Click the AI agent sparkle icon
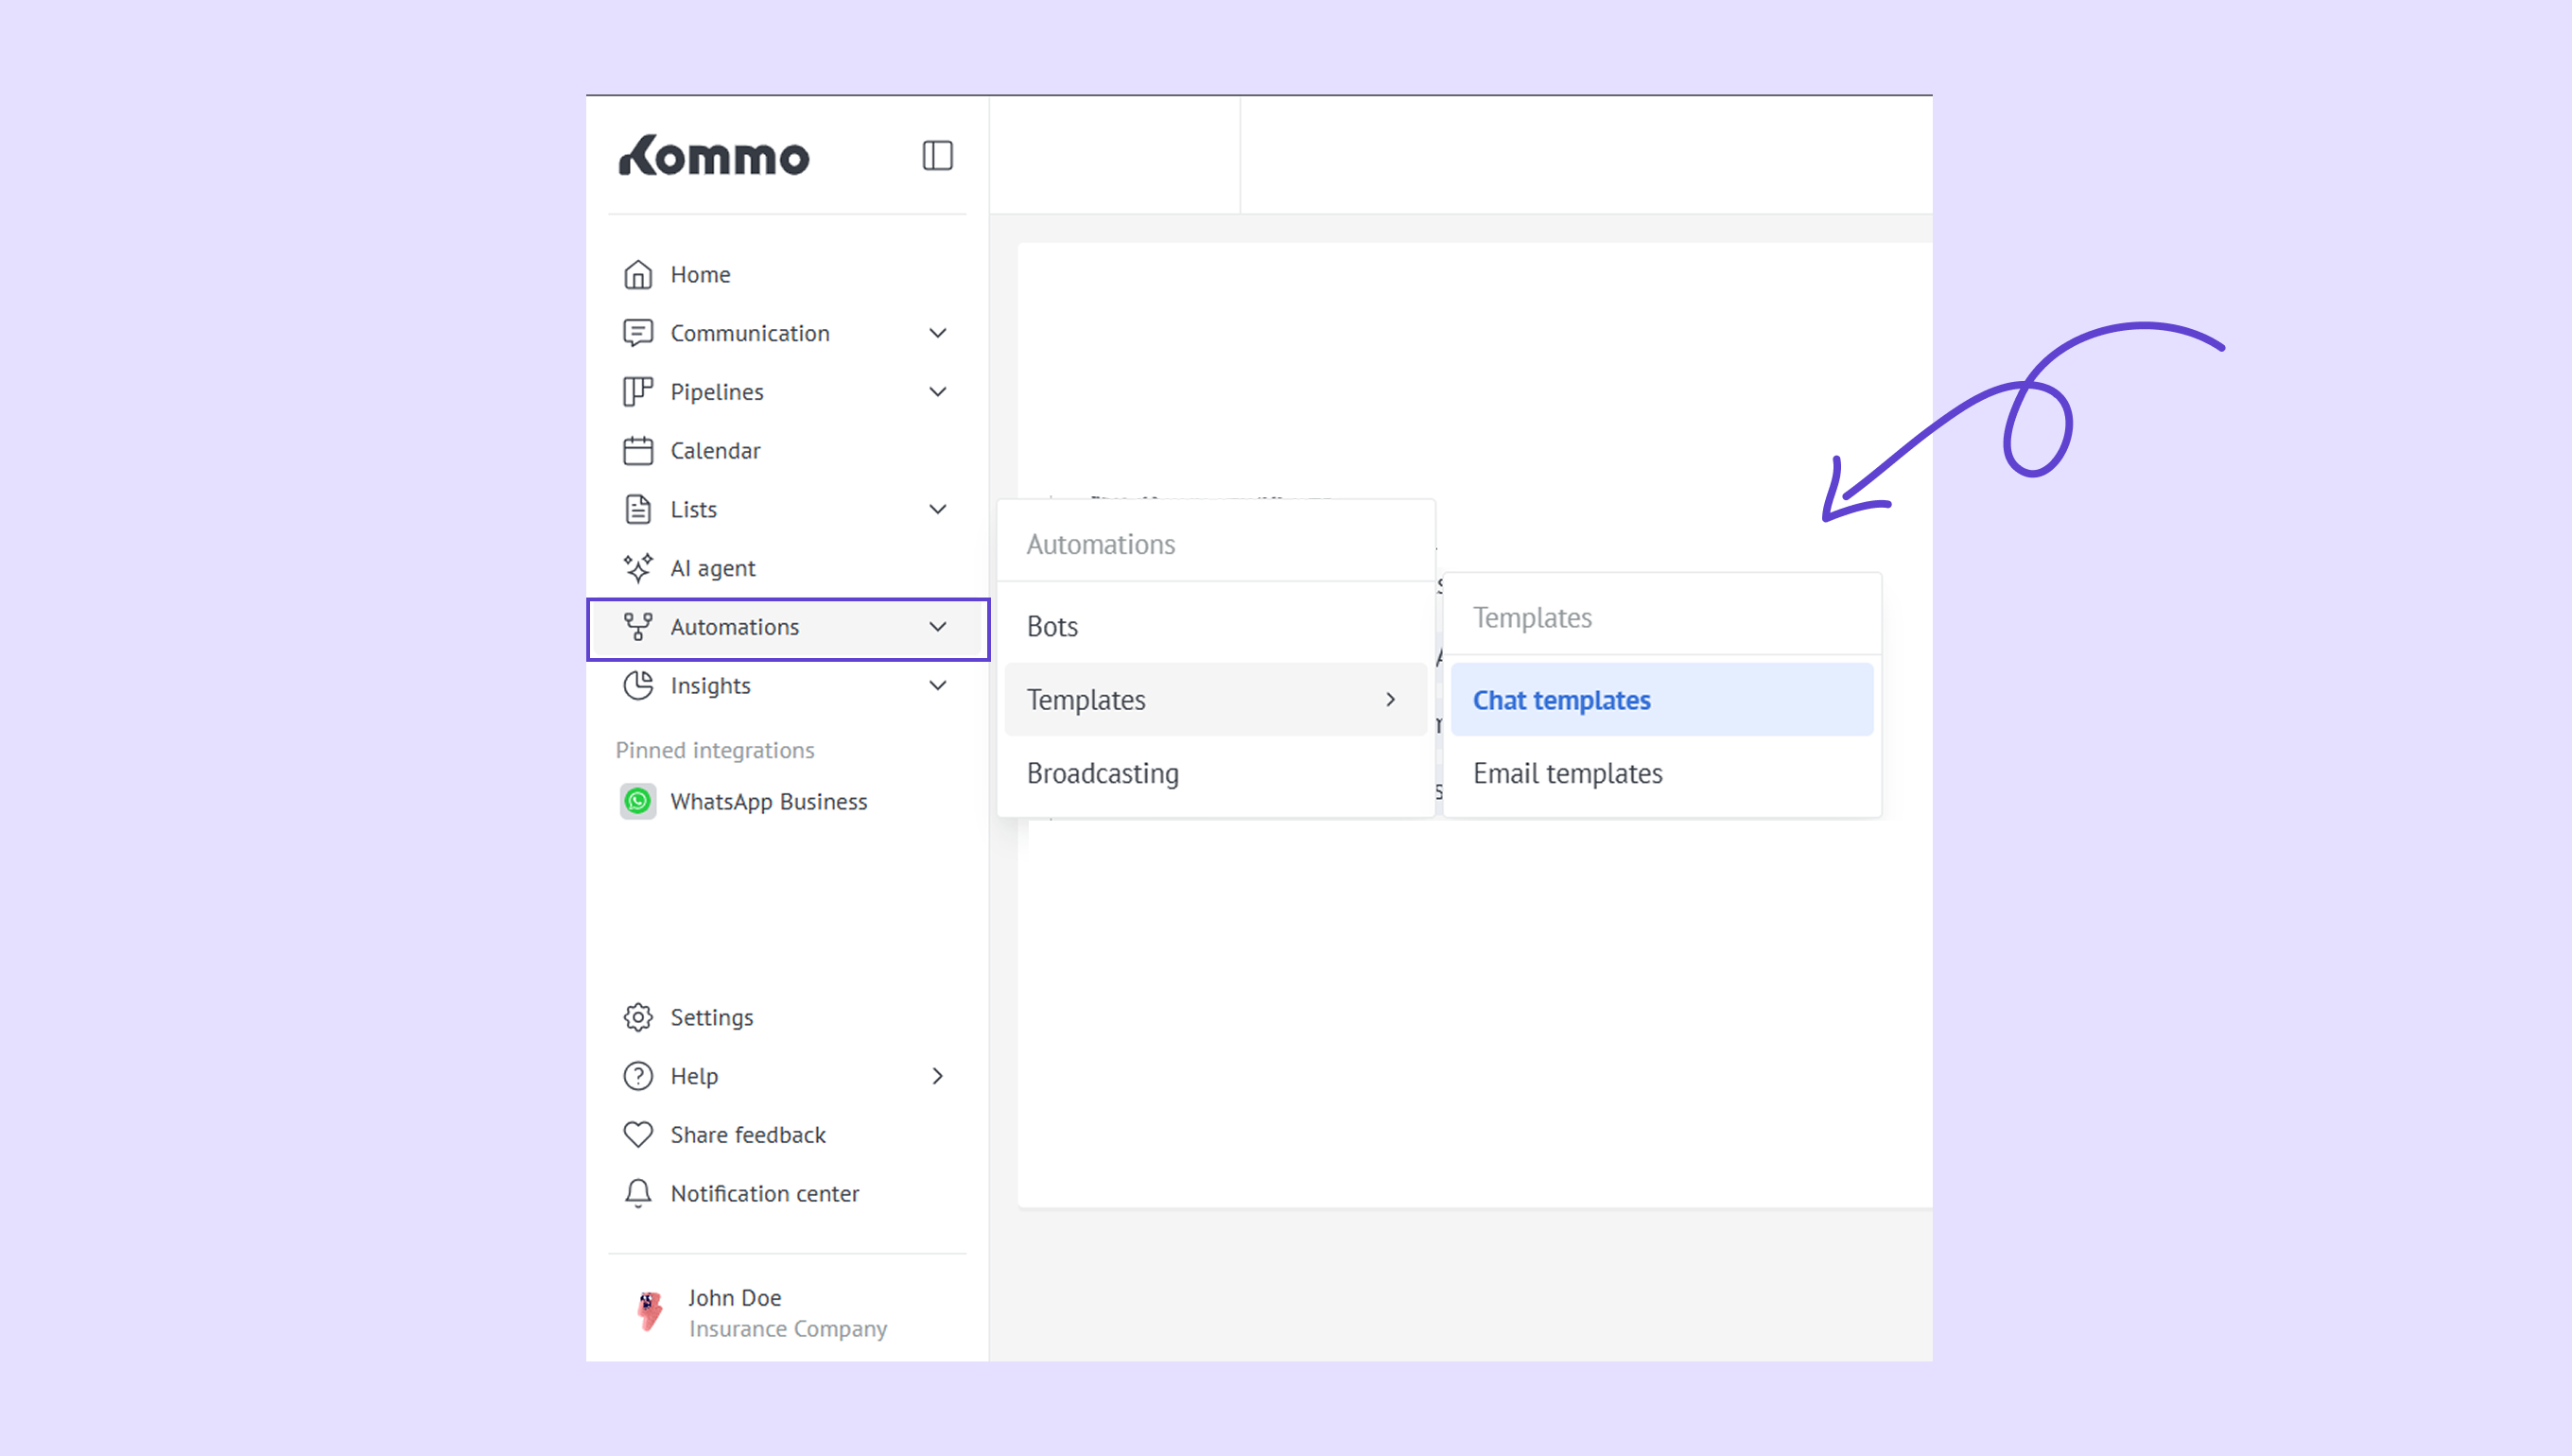This screenshot has width=2572, height=1456. tap(638, 568)
